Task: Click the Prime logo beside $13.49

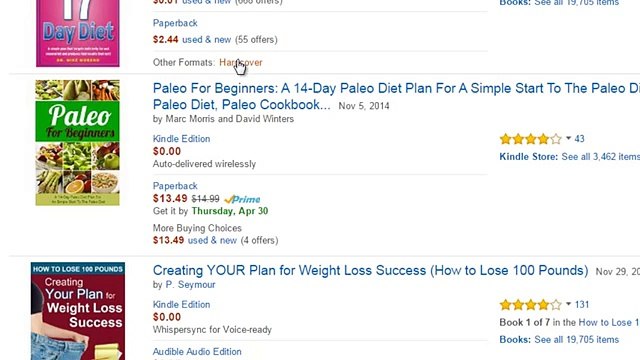Action: (242, 199)
